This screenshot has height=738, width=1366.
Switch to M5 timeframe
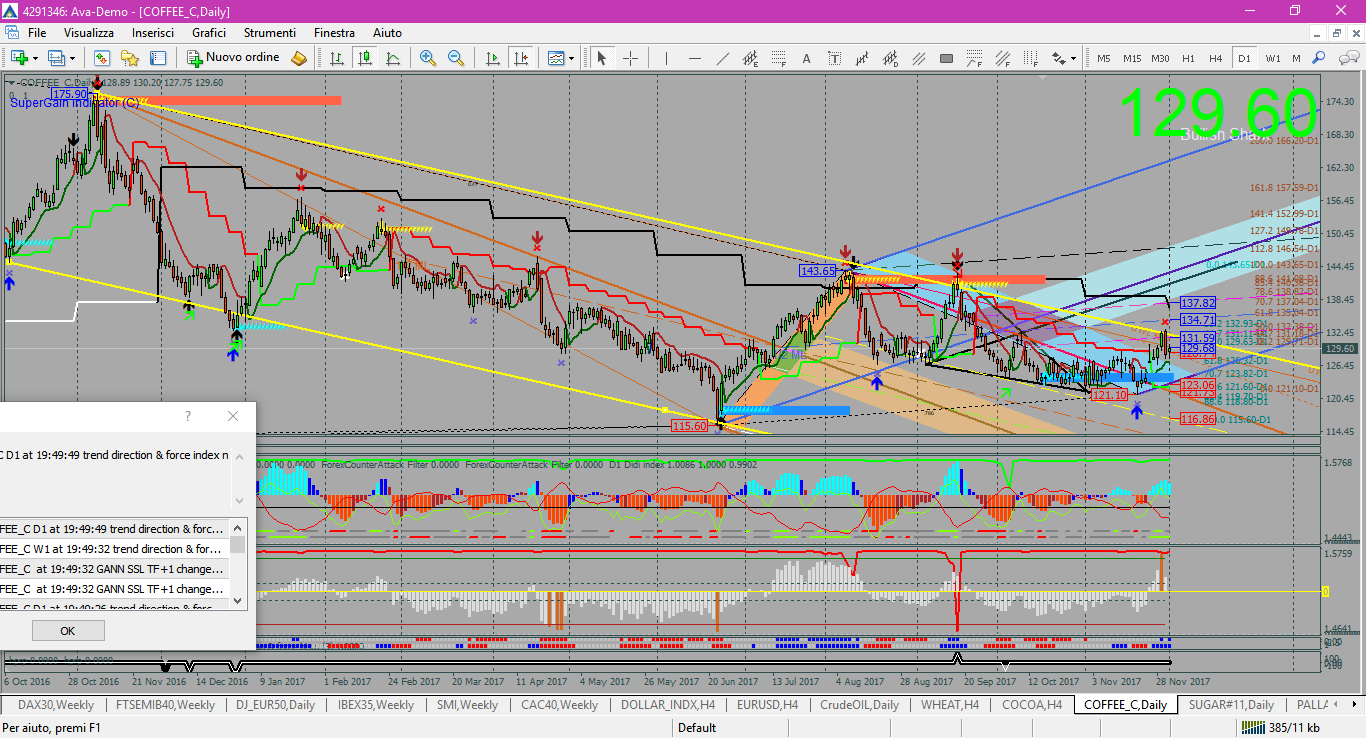(1103, 58)
